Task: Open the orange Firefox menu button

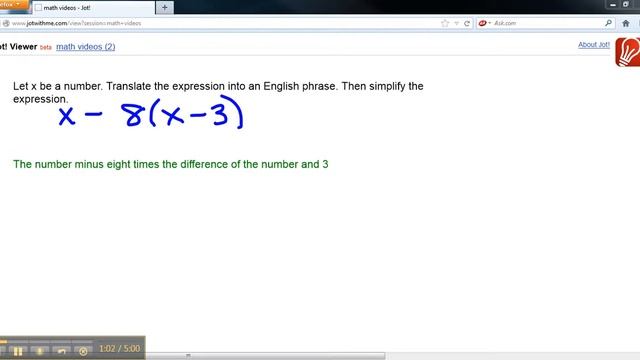Action: (x=13, y=4)
